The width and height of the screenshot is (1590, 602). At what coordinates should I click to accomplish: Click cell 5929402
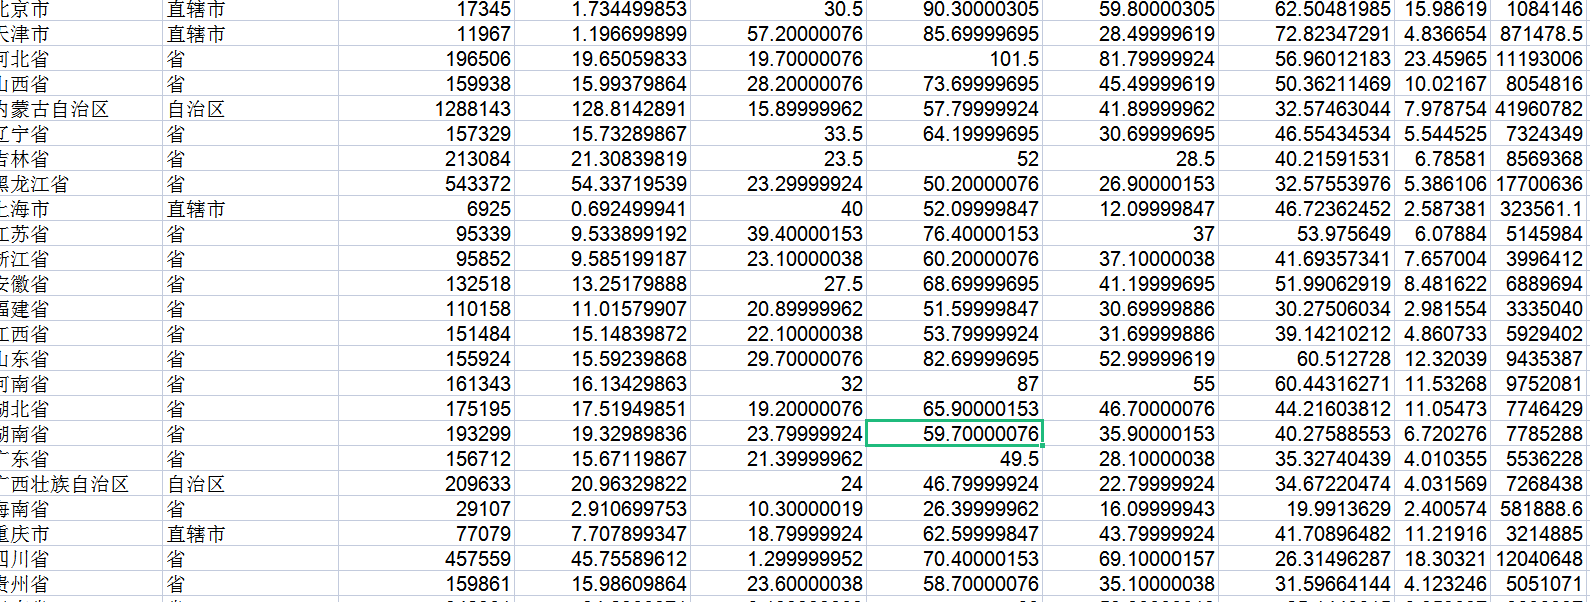click(x=1539, y=334)
